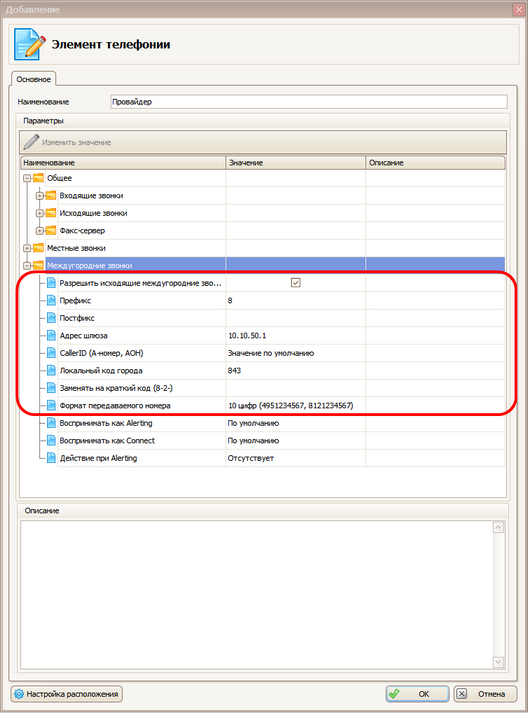Click the Междугородние звонки folder icon
Image resolution: width=528 pixels, height=713 pixels.
[x=38, y=265]
